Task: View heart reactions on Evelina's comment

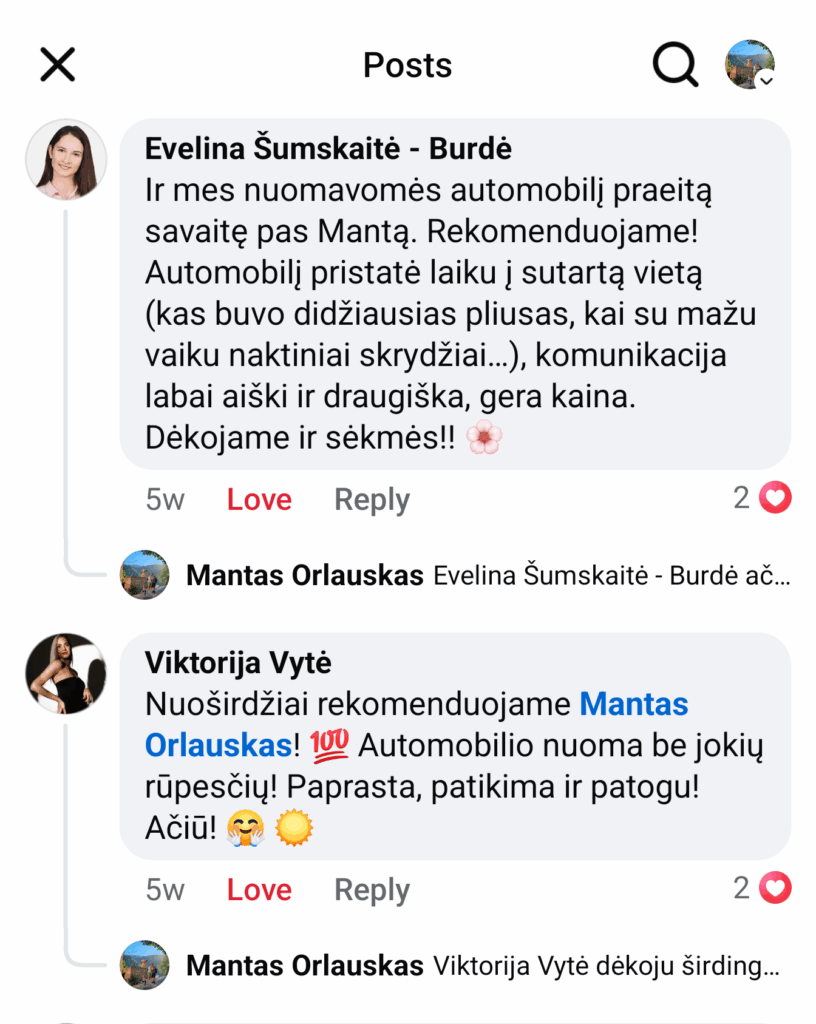Action: pos(763,498)
